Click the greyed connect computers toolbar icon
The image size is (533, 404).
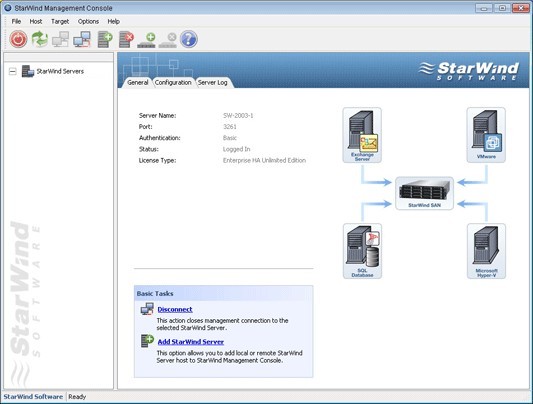[x=61, y=39]
